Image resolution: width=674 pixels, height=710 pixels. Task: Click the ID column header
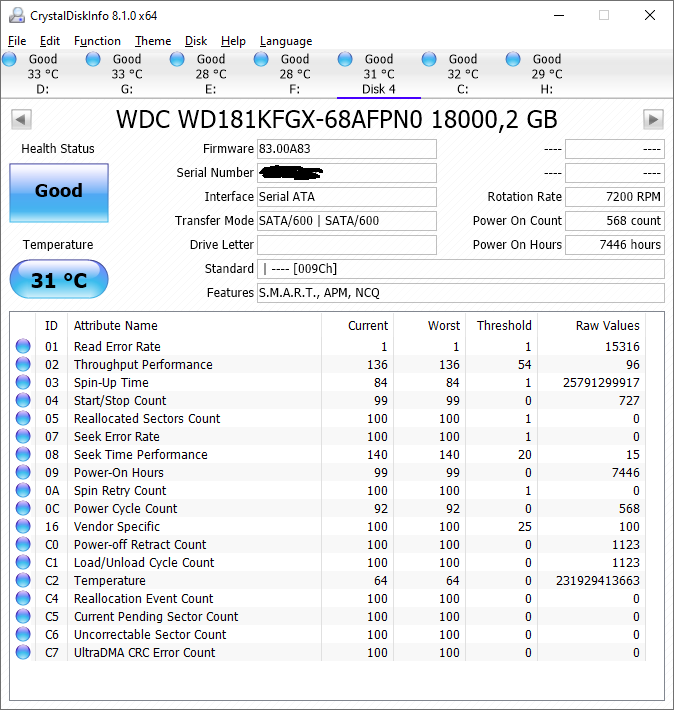(x=52, y=326)
